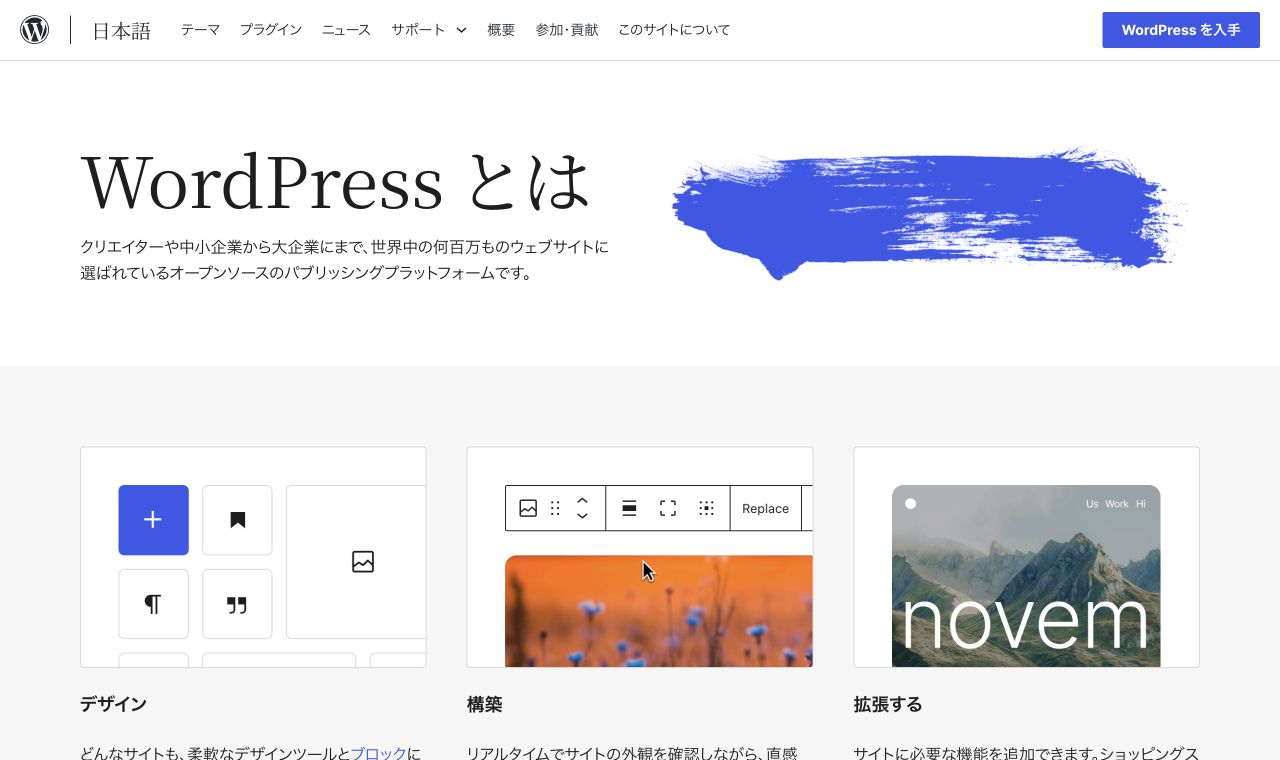Image resolution: width=1280 pixels, height=760 pixels.
Task: Click the 拡張する heading
Action: [x=888, y=704]
